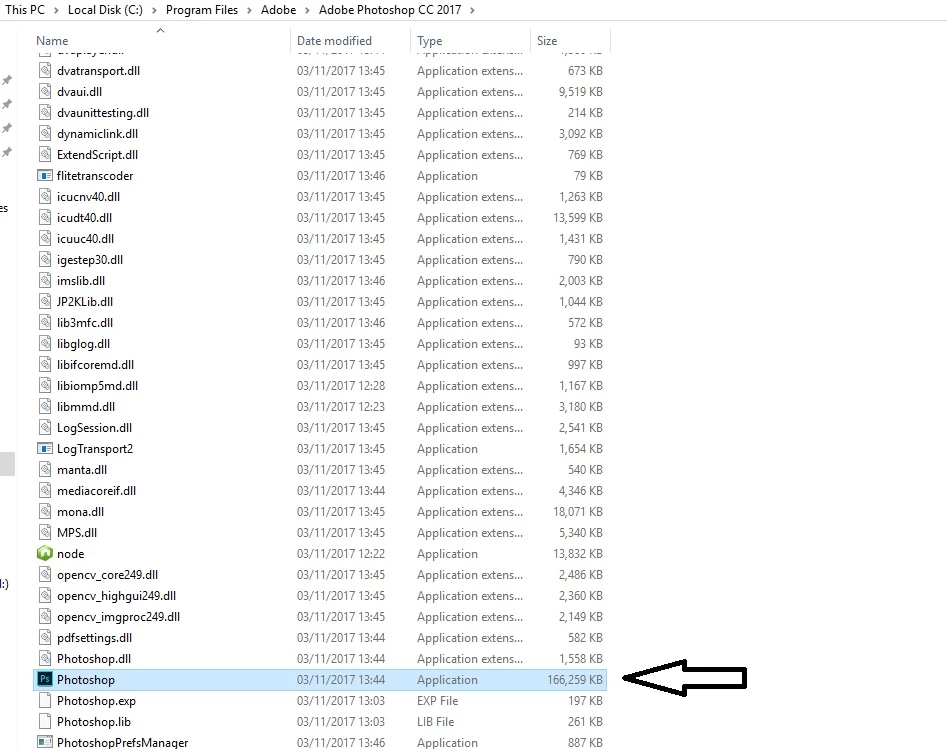The height and width of the screenshot is (749, 947).
Task: Click the dvatransport.dll file icon
Action: [x=45, y=71]
